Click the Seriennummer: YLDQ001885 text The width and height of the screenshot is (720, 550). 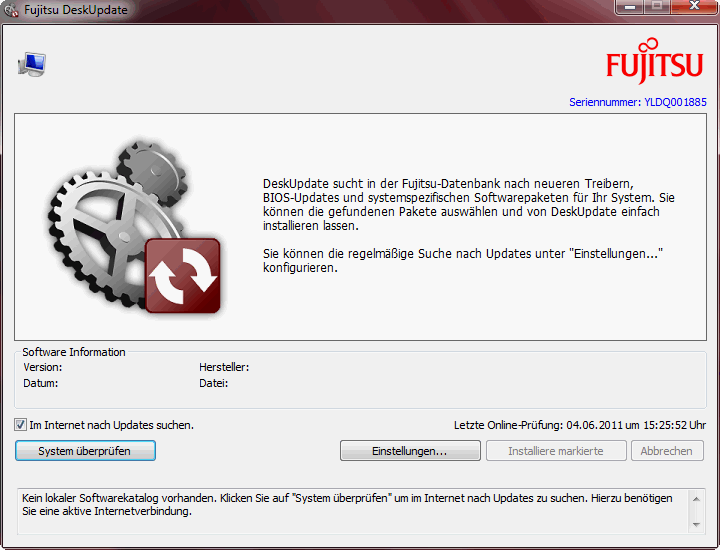coord(638,102)
